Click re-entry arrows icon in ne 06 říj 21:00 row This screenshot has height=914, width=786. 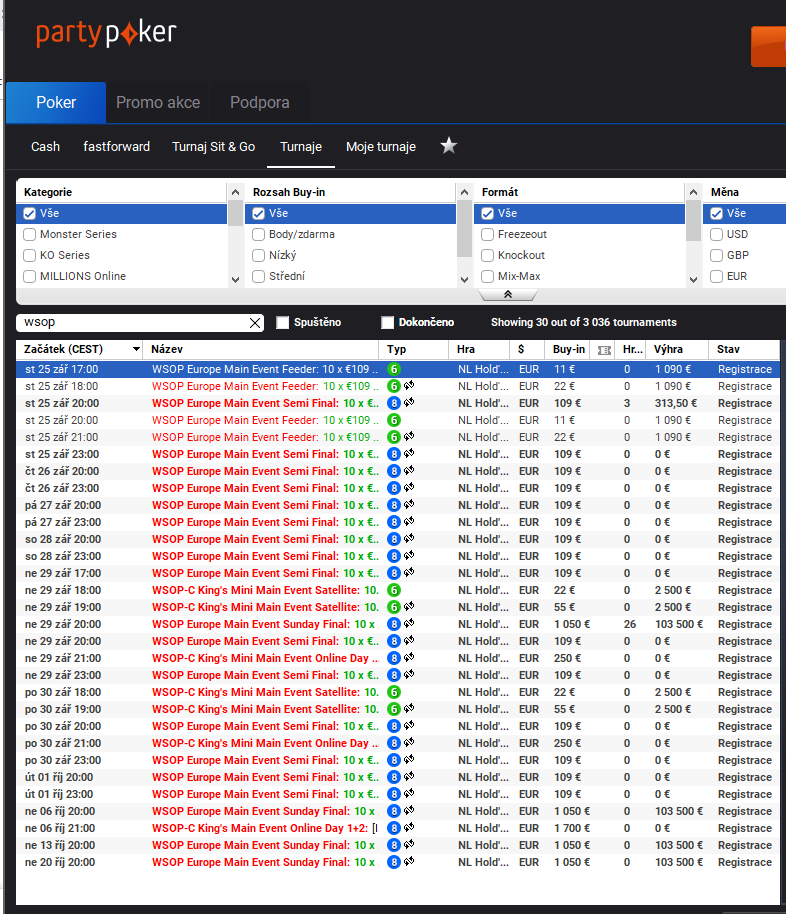pyautogui.click(x=409, y=827)
